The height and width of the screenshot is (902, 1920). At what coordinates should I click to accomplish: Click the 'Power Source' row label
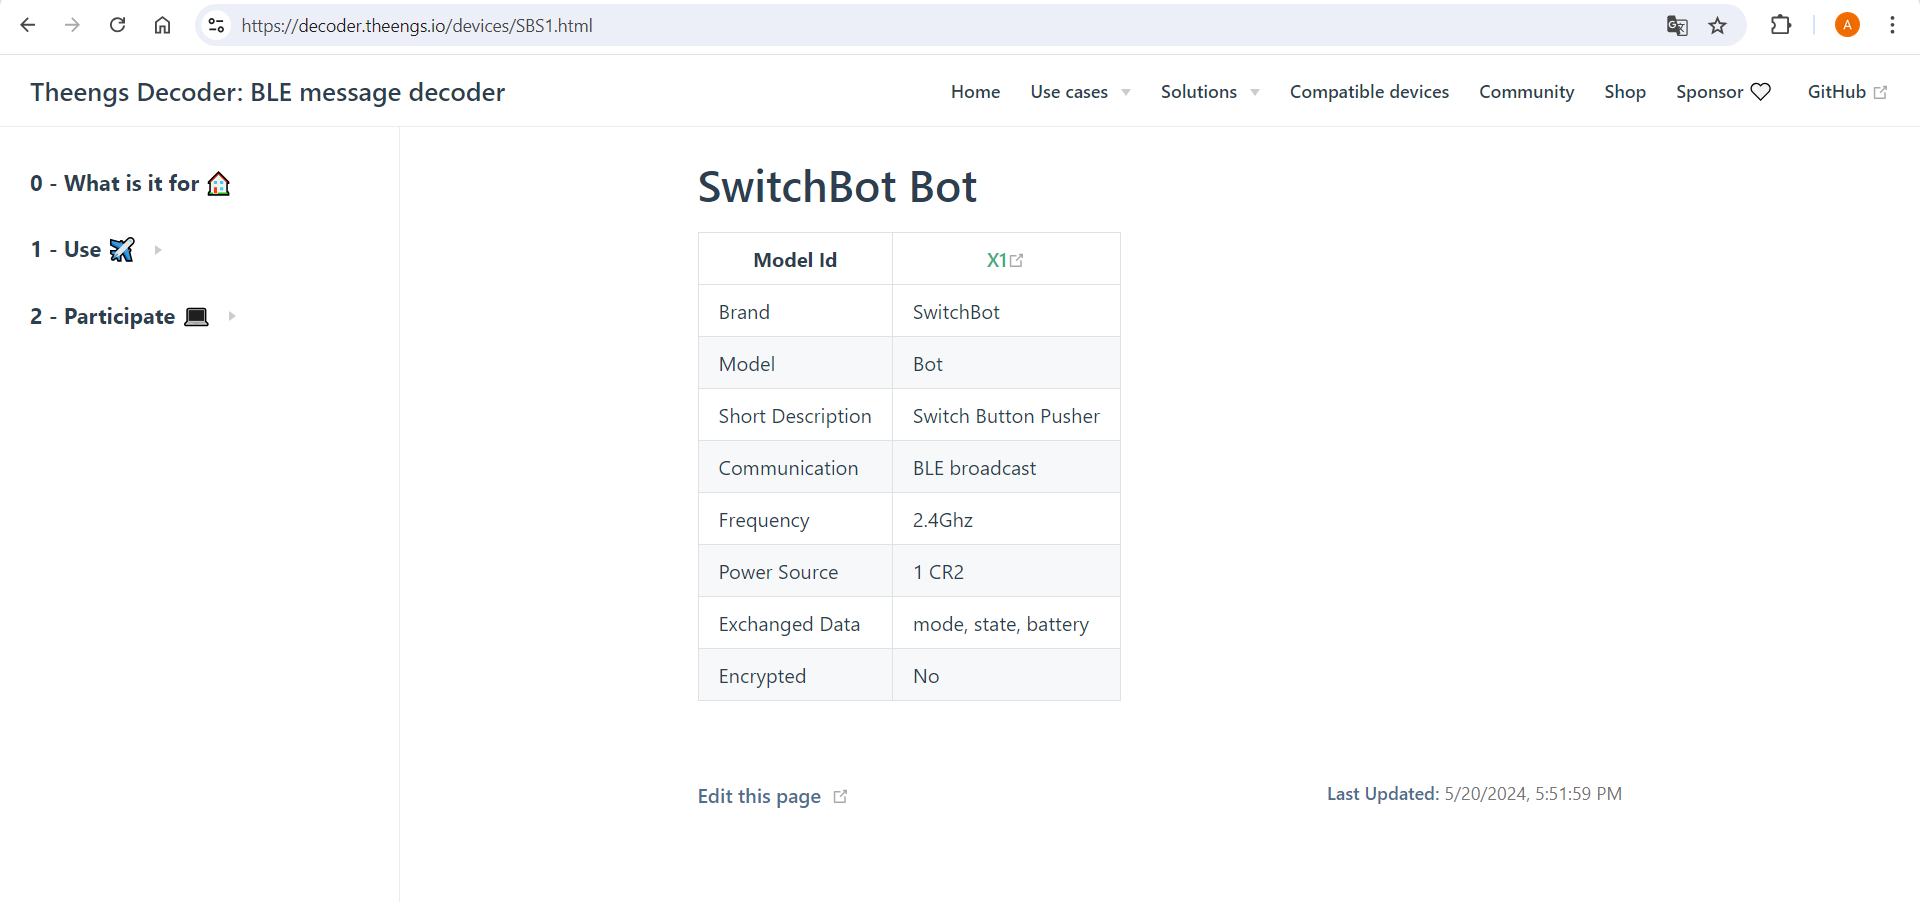tap(778, 572)
